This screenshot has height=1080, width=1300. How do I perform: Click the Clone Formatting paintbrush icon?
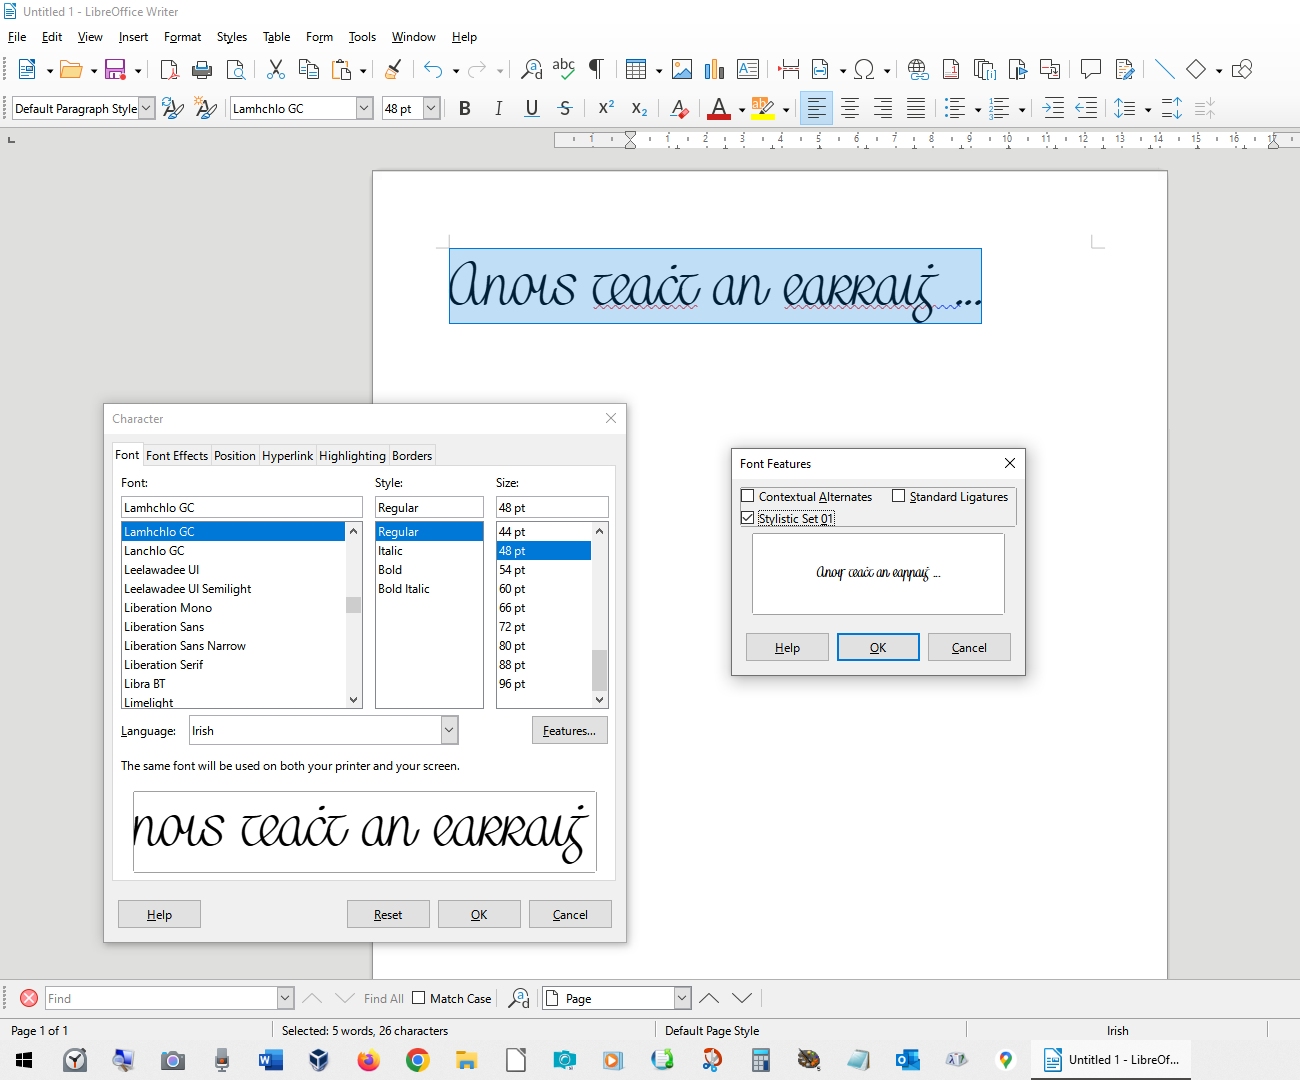point(393,69)
